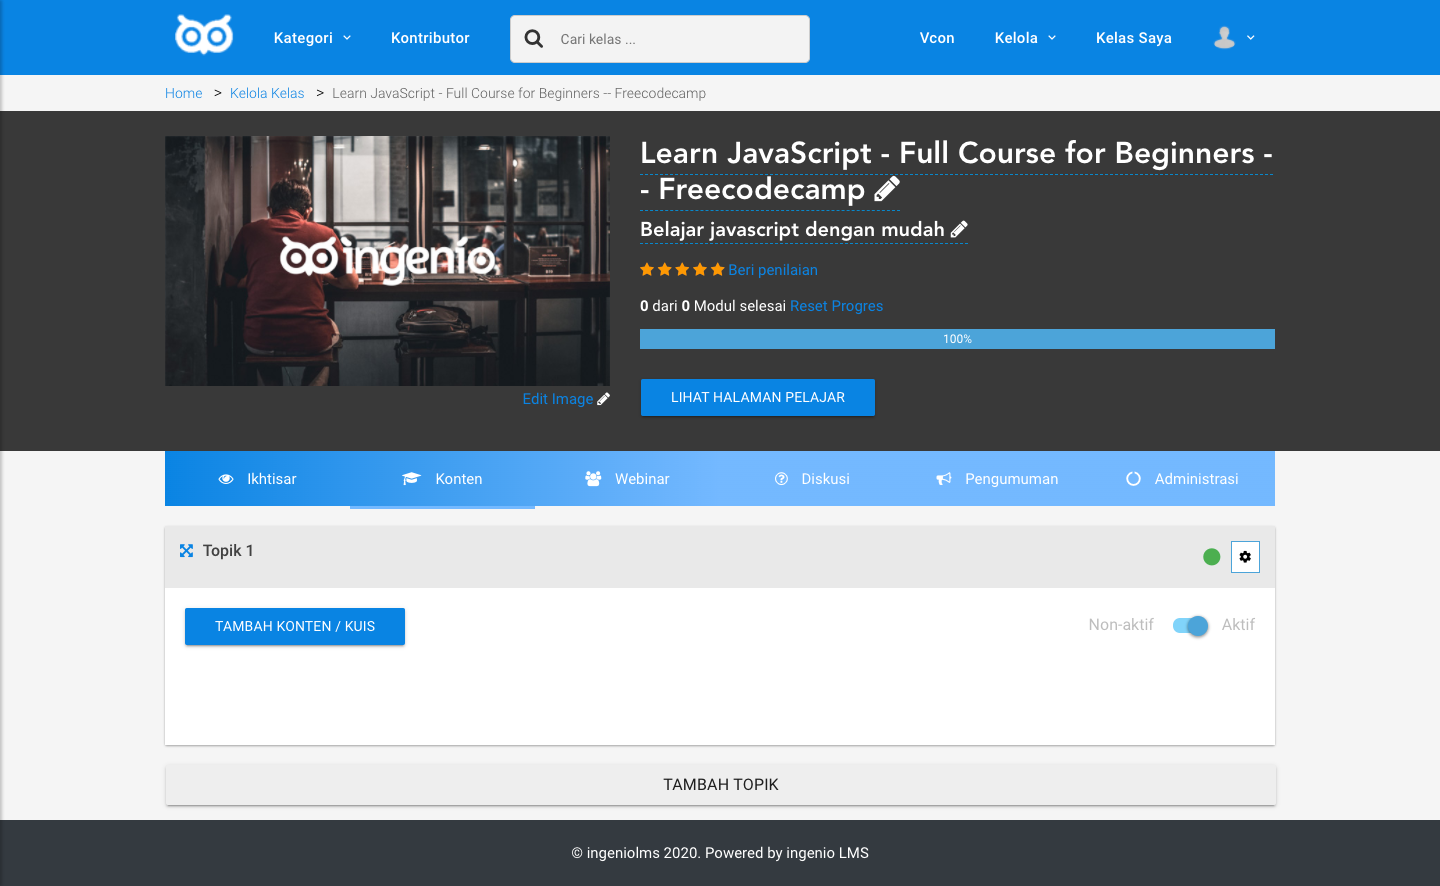Click the 'Aktif' label beside the switch
1440x886 pixels.
tap(1238, 625)
